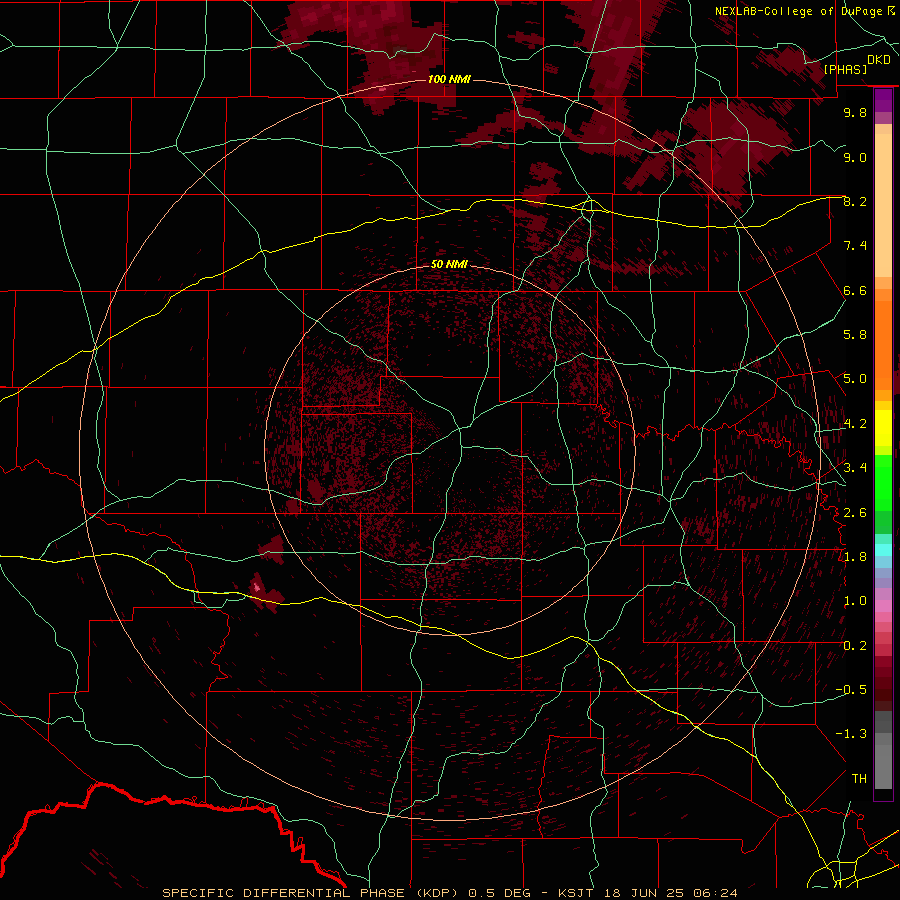Click the 100 NMI range ring label
Image resolution: width=900 pixels, height=900 pixels.
point(449,79)
